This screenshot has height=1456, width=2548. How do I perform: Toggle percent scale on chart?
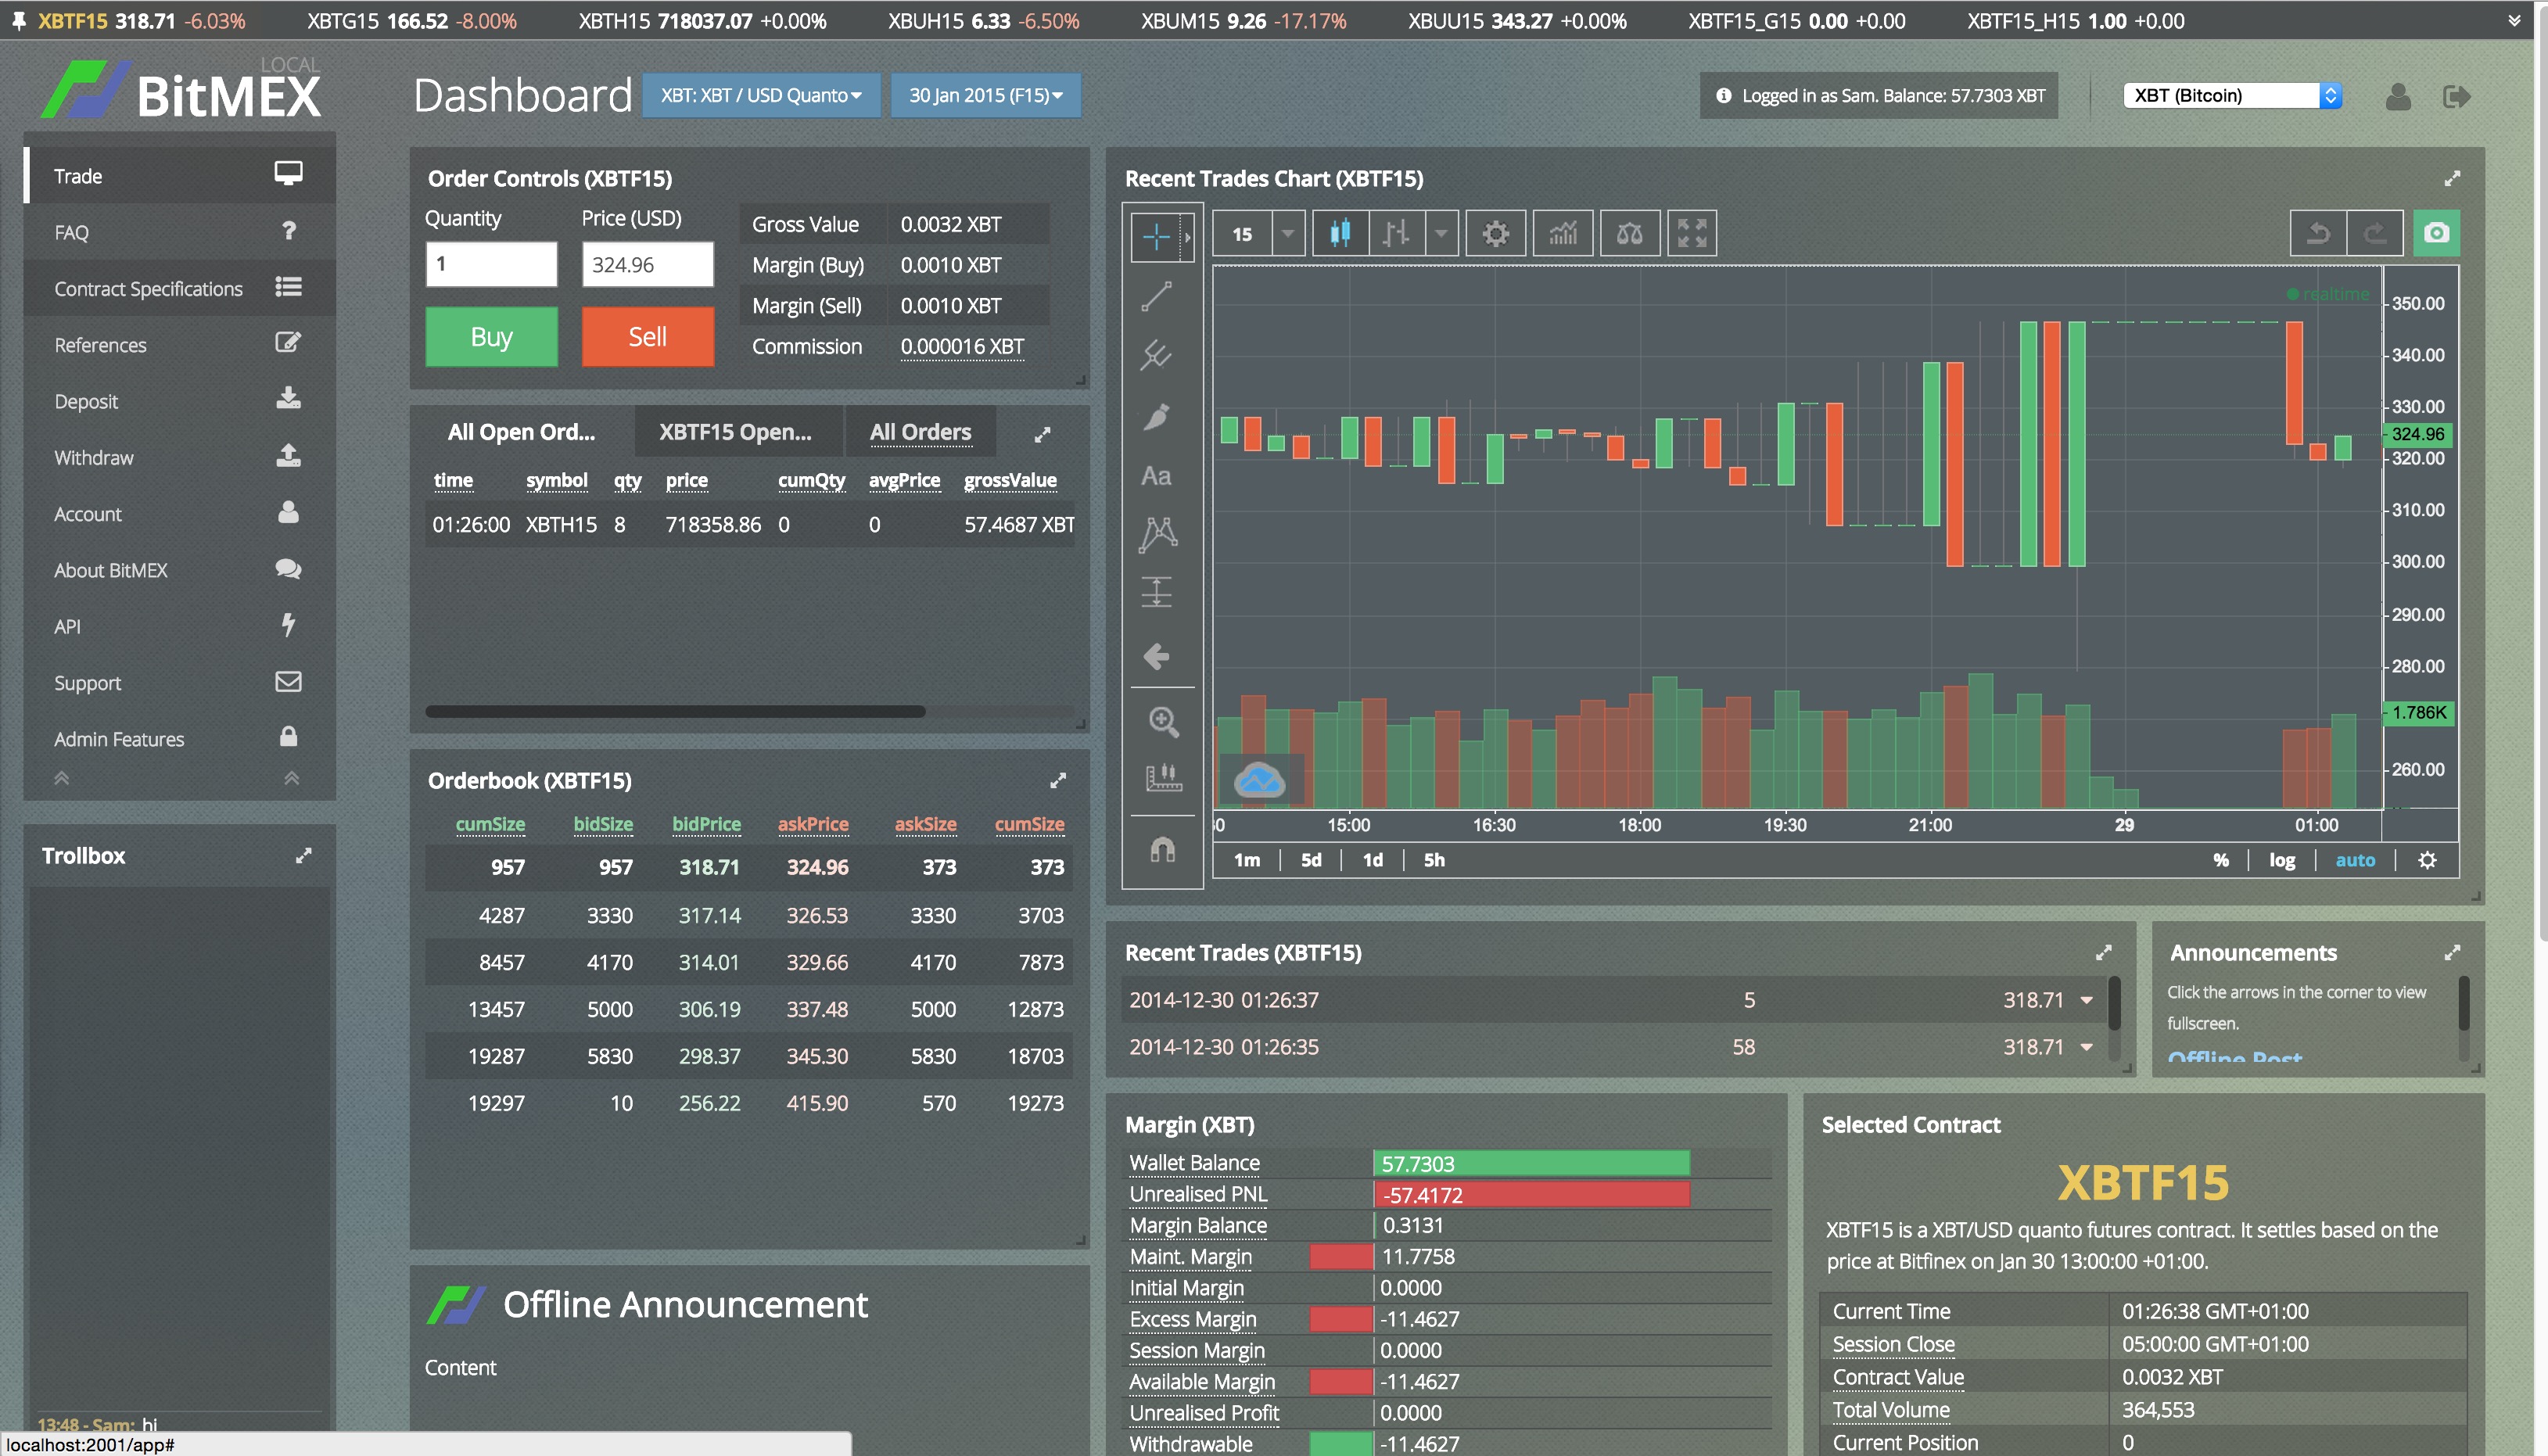point(2220,860)
